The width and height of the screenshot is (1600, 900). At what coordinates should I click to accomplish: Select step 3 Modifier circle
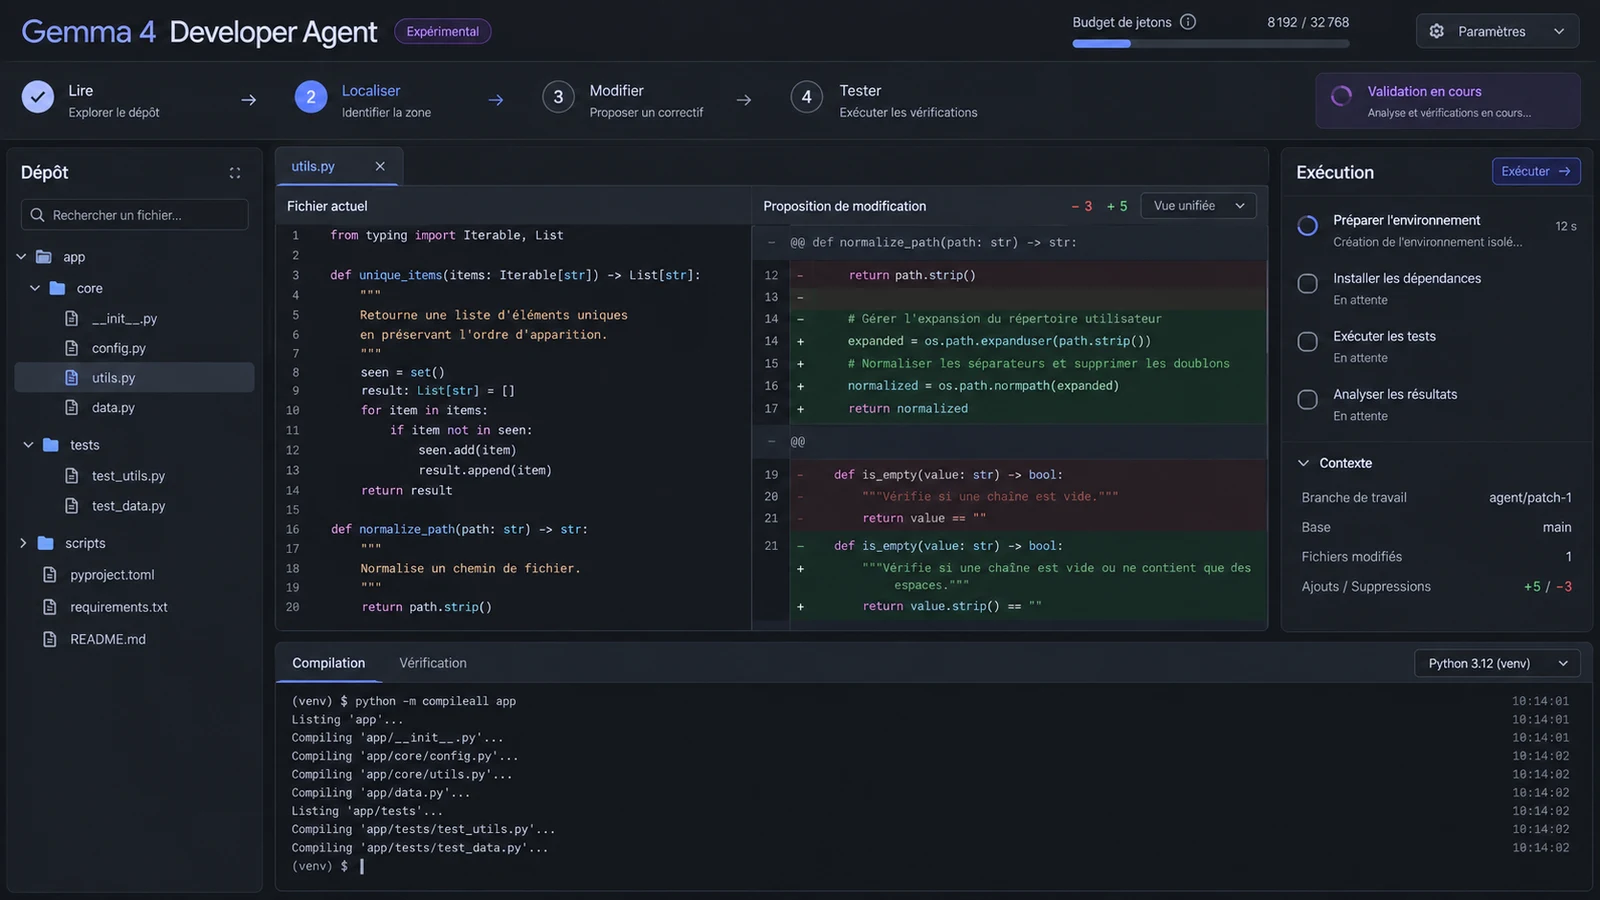point(558,97)
